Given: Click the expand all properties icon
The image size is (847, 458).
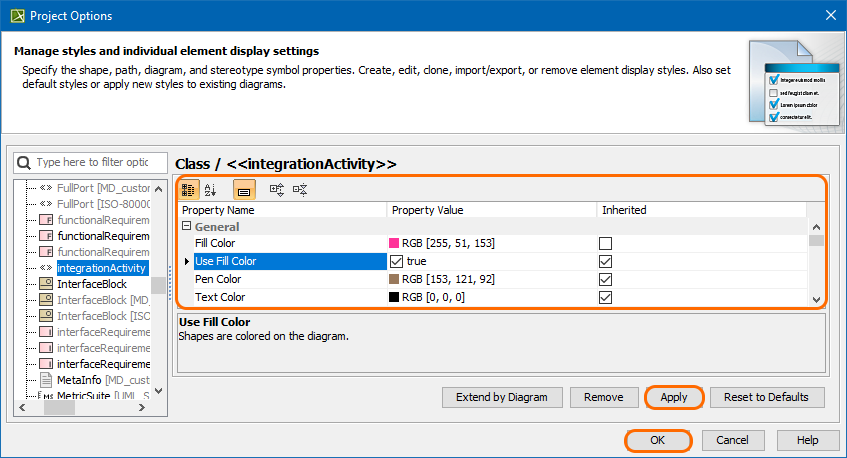Looking at the screenshot, I should tap(277, 189).
